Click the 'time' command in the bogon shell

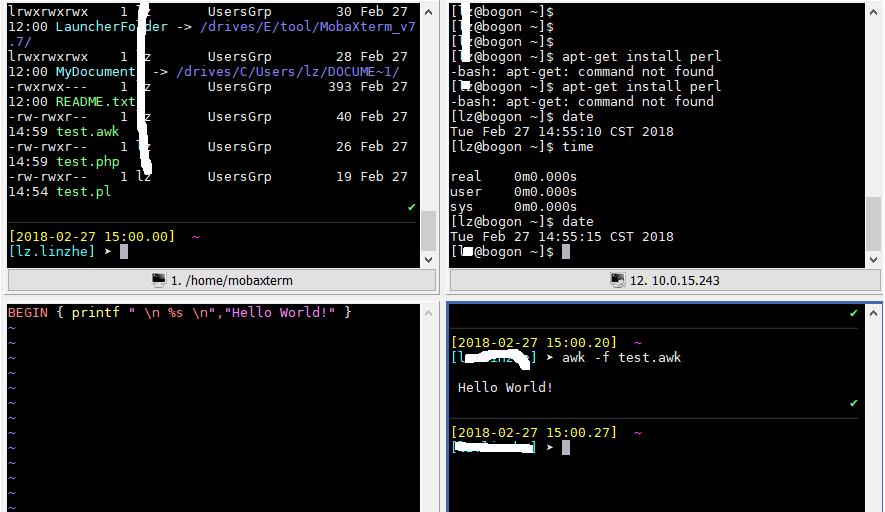(577, 146)
